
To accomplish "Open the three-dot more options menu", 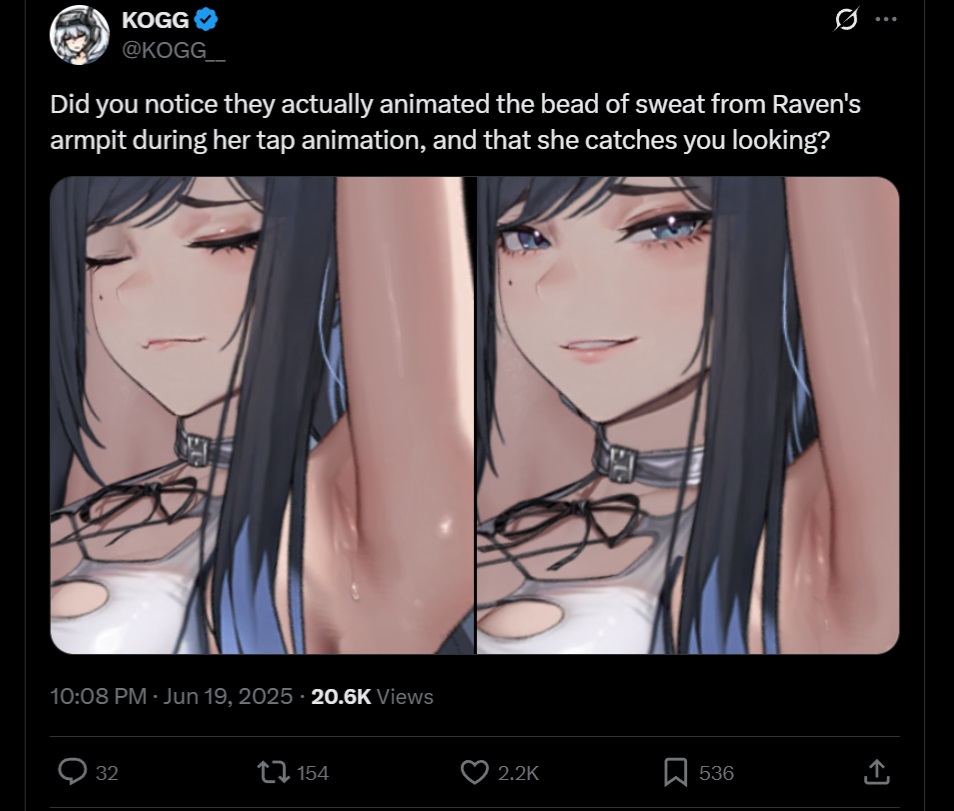I will click(886, 19).
